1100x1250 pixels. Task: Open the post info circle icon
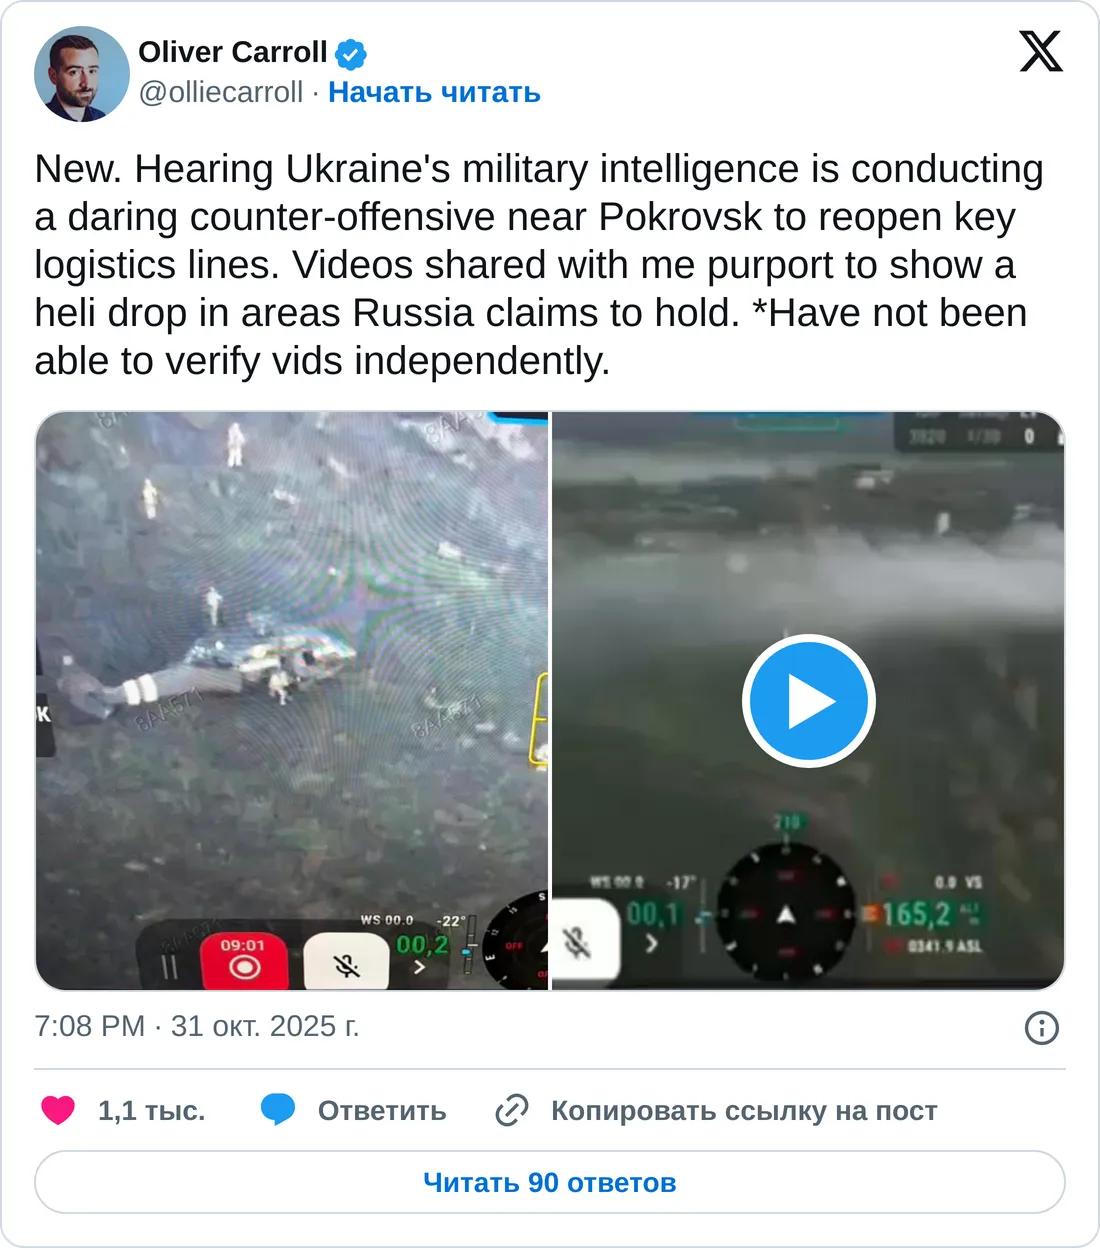1042,1027
